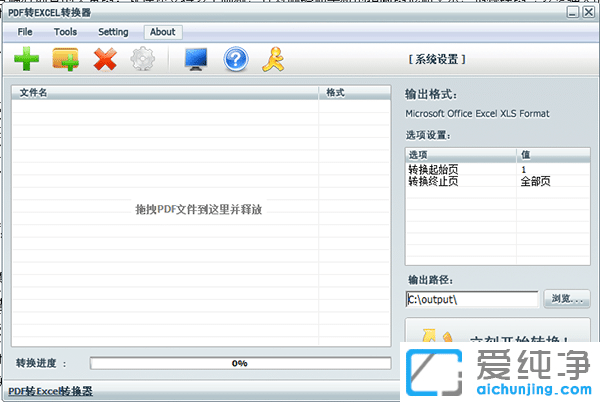
Task: Open the blue question mark help icon
Action: point(236,59)
